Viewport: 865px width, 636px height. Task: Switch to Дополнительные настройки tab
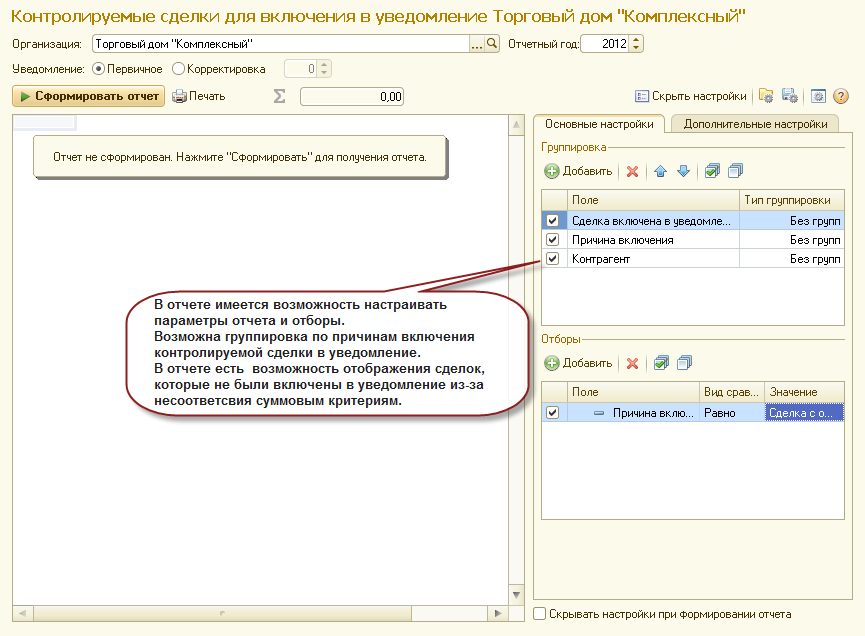click(x=755, y=124)
